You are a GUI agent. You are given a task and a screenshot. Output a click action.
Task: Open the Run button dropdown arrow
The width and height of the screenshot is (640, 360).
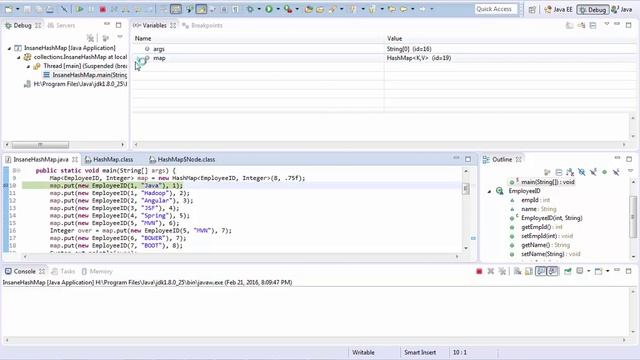tap(278, 9)
